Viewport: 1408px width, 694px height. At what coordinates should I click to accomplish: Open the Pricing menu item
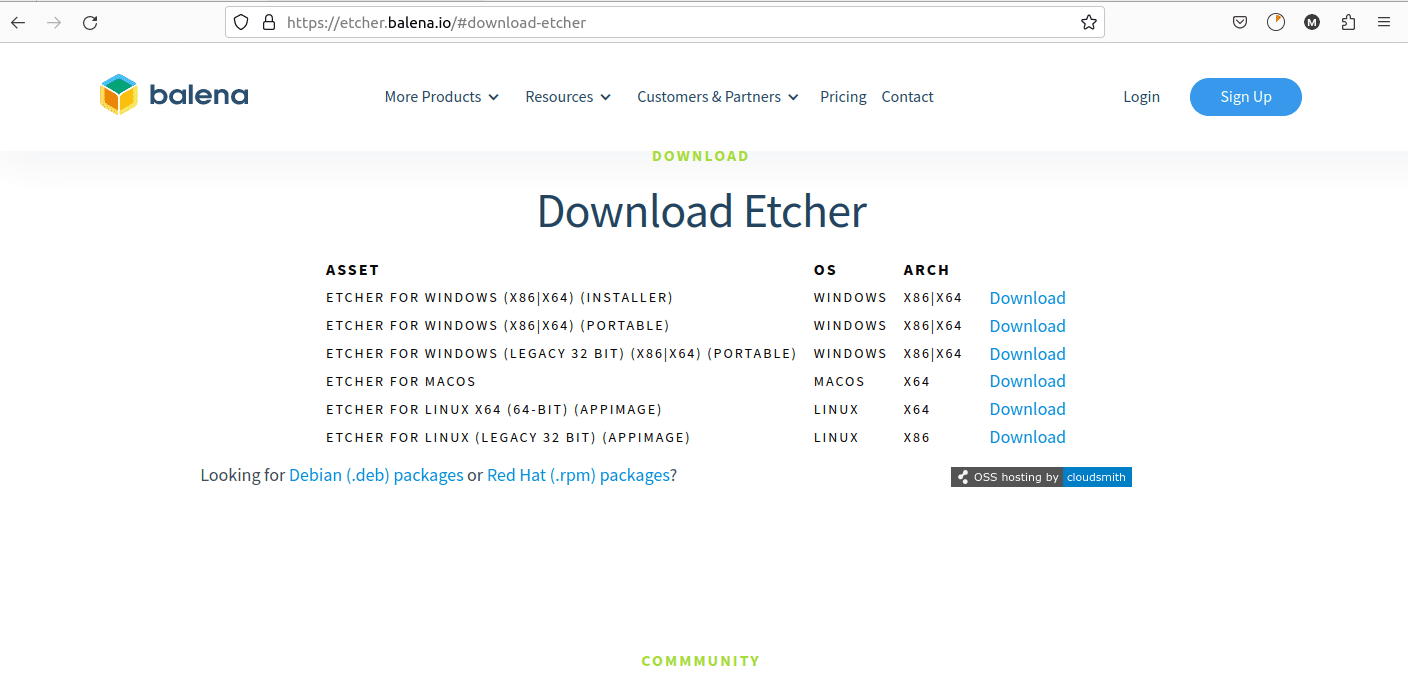(843, 97)
